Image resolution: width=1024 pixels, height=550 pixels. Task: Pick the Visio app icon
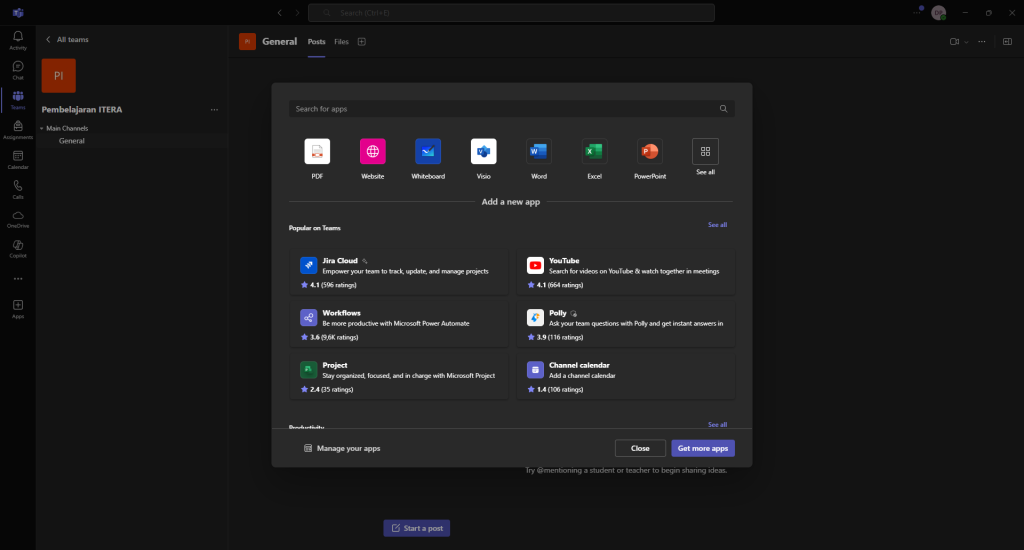[x=484, y=152]
